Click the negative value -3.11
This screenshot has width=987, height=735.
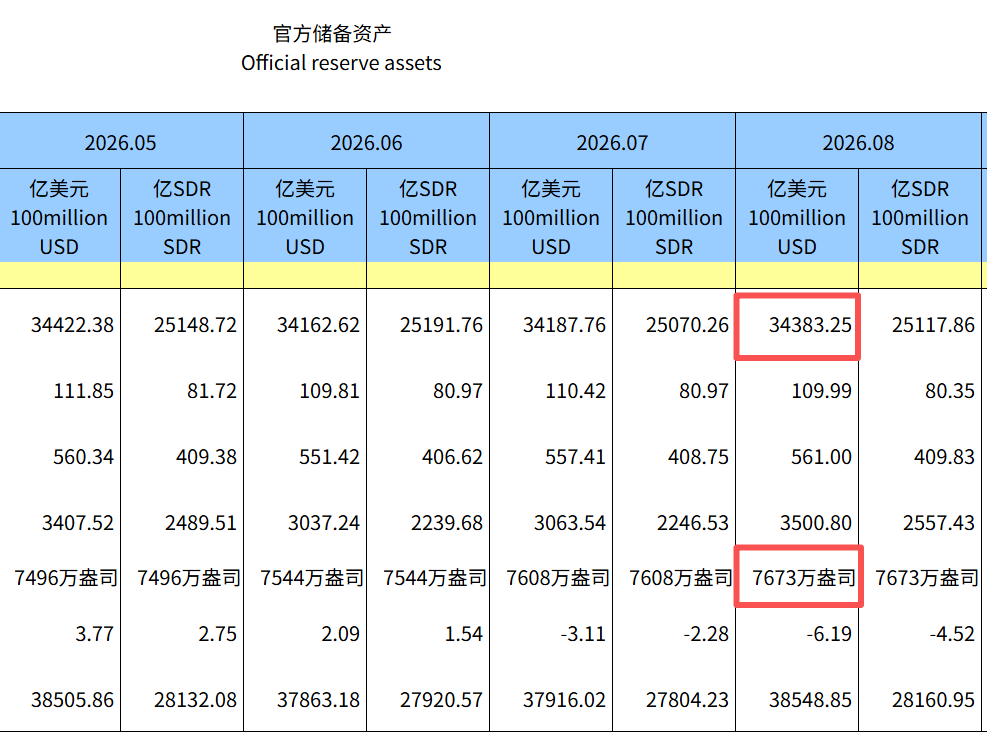tap(583, 634)
